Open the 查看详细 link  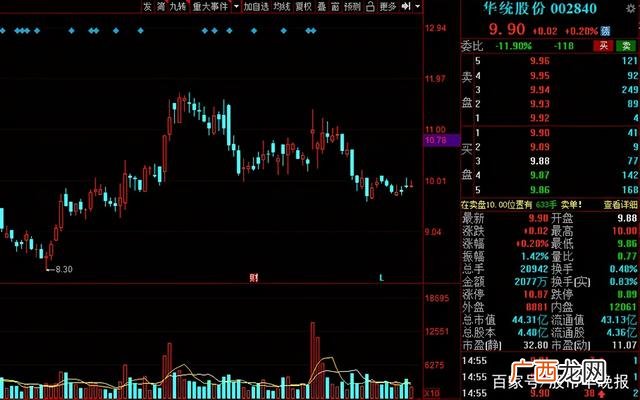click(x=620, y=204)
